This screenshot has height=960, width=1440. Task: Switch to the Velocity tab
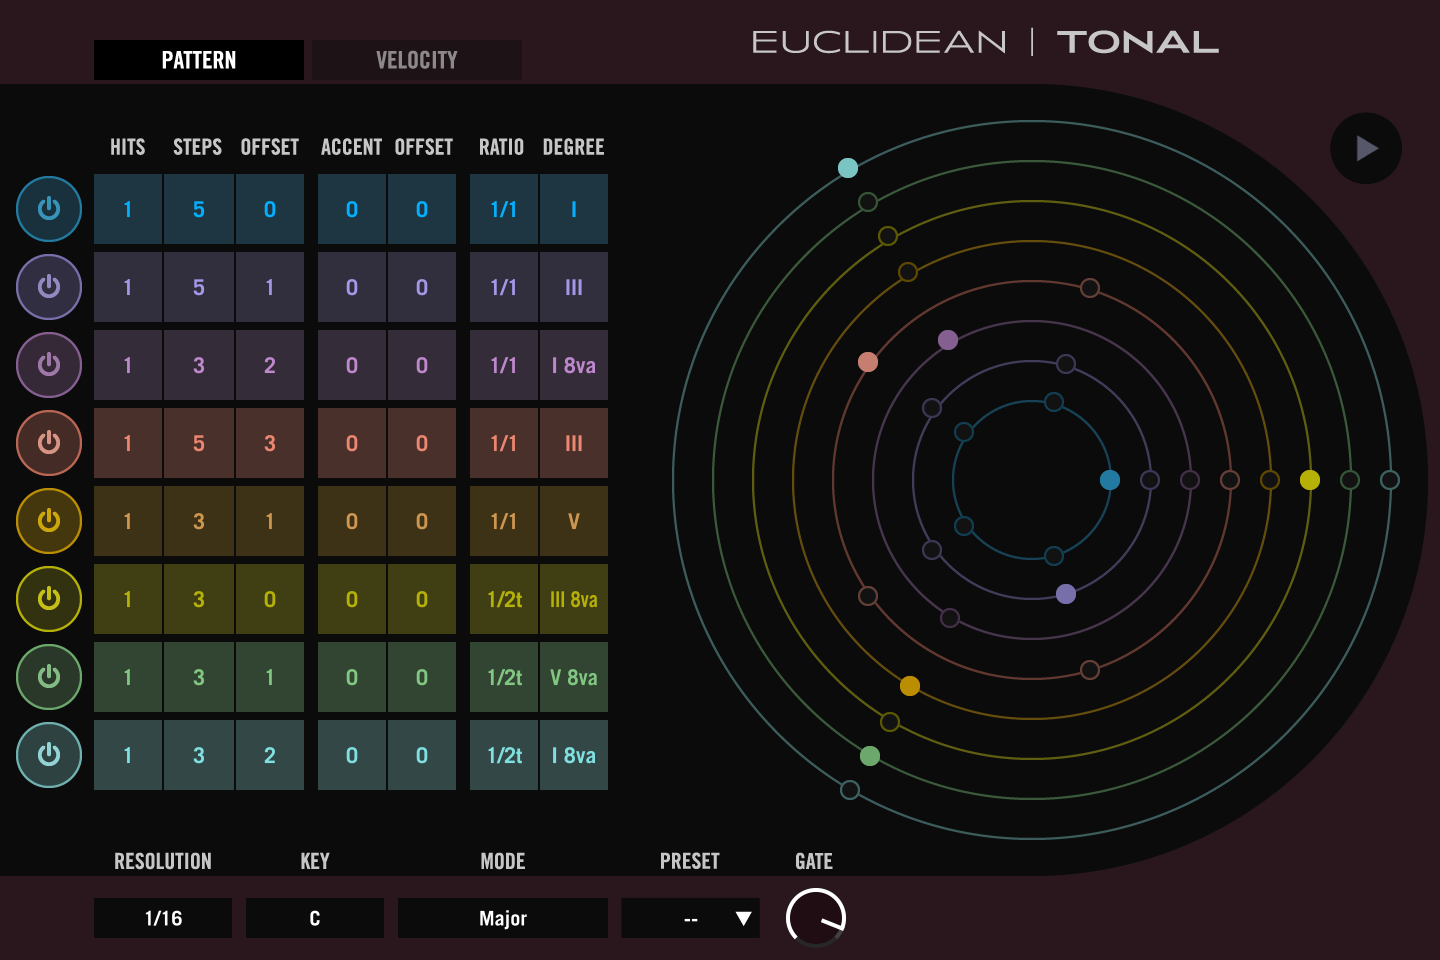tap(416, 59)
